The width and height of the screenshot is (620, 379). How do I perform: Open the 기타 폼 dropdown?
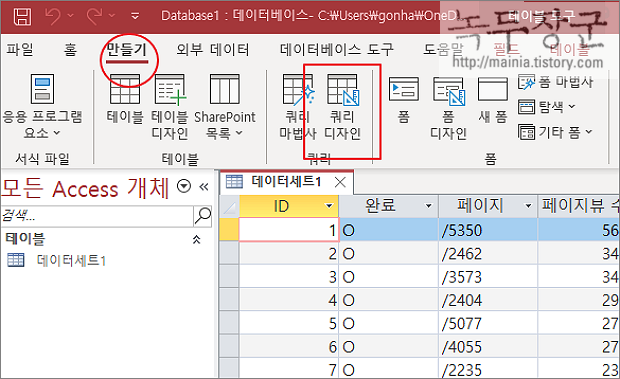pos(556,132)
